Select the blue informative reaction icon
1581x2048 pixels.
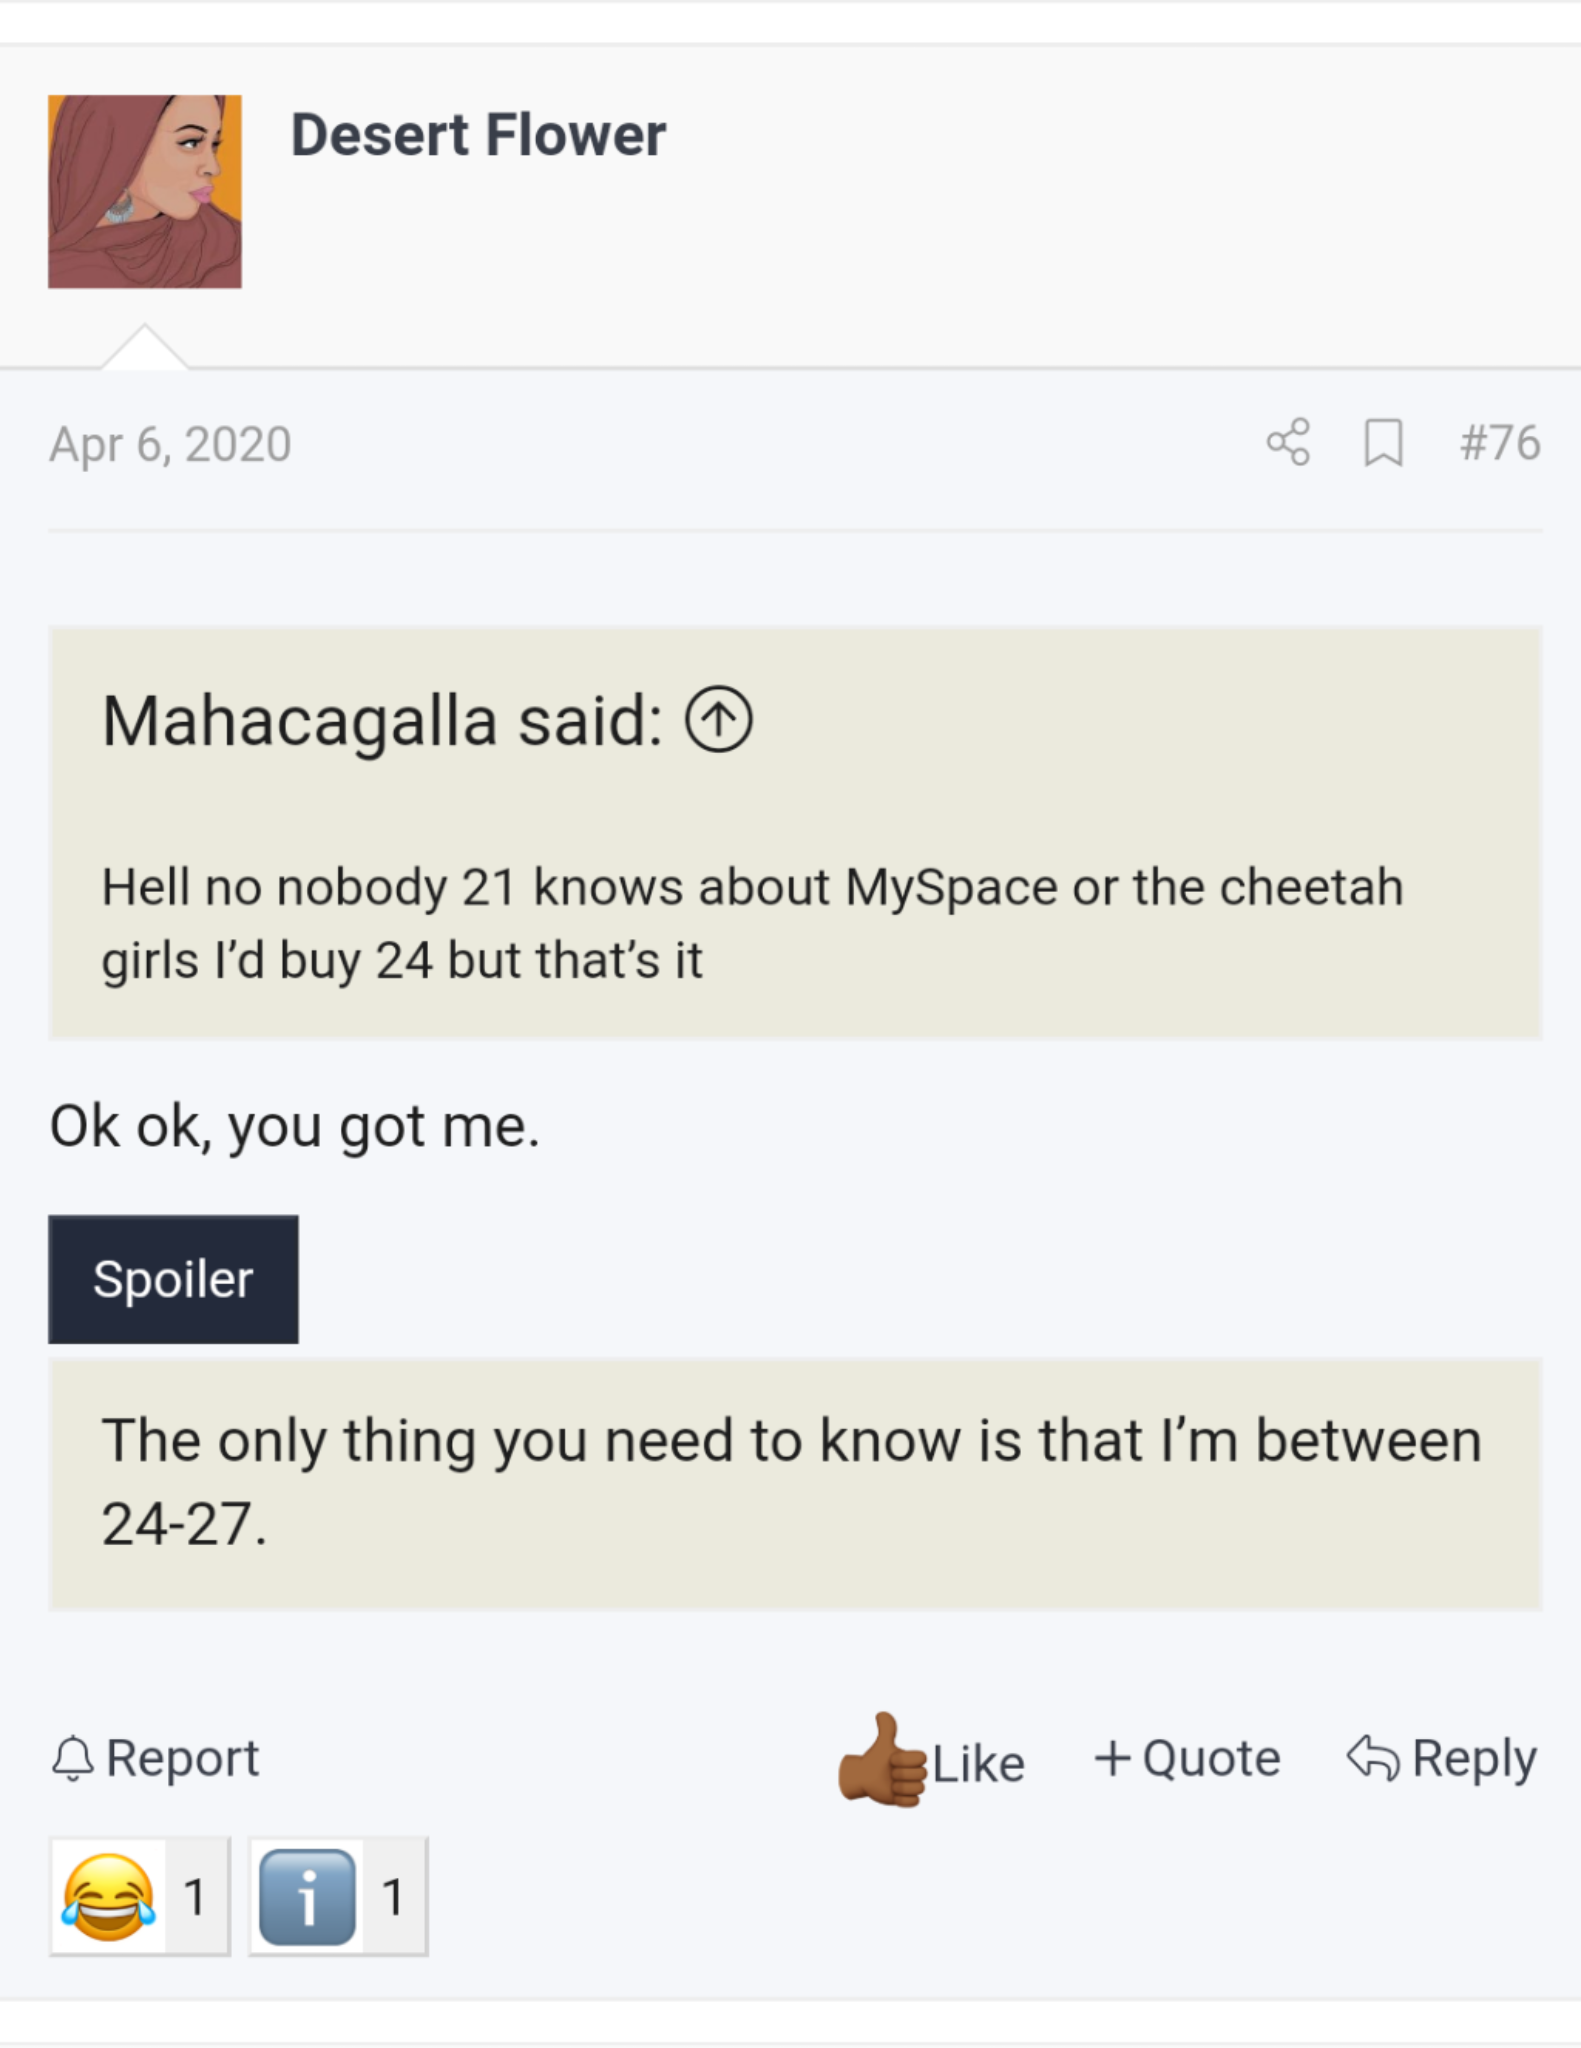click(307, 1896)
